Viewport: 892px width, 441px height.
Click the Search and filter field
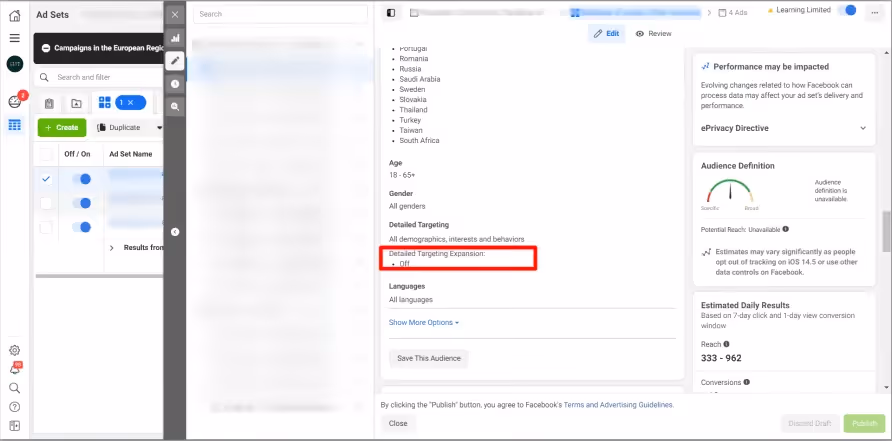100,77
